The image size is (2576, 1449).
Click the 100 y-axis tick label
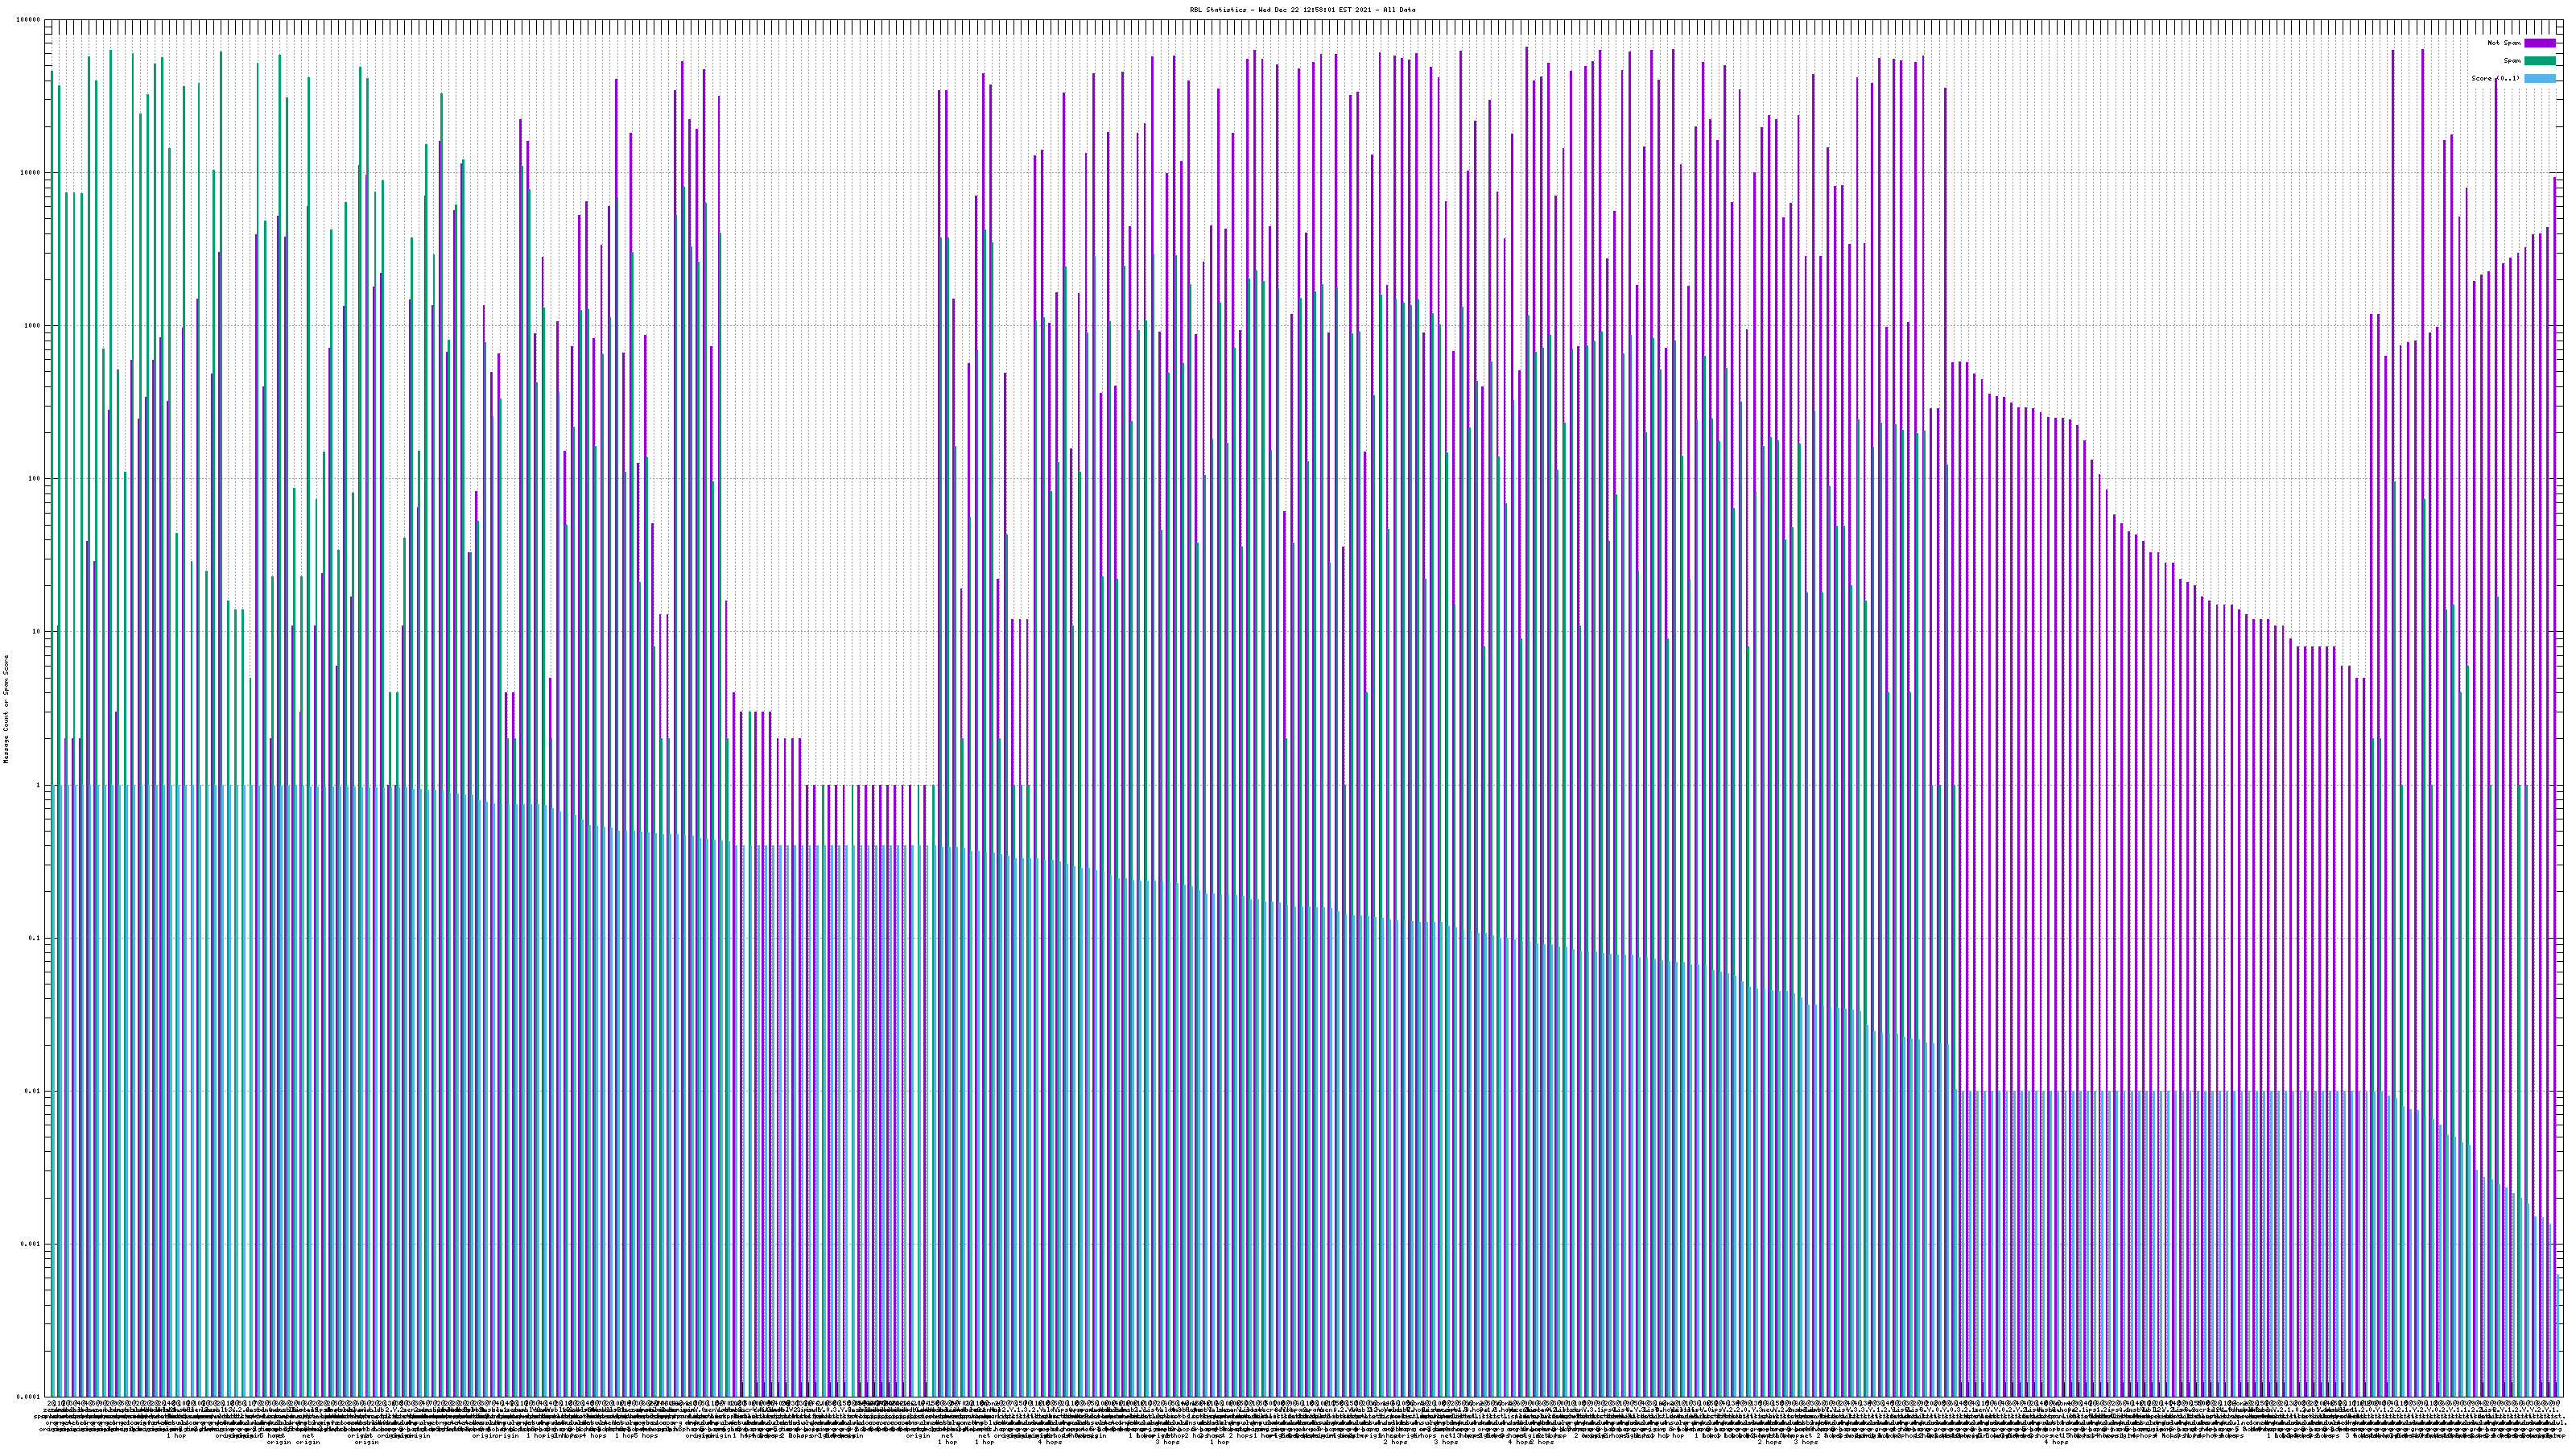(x=34, y=479)
